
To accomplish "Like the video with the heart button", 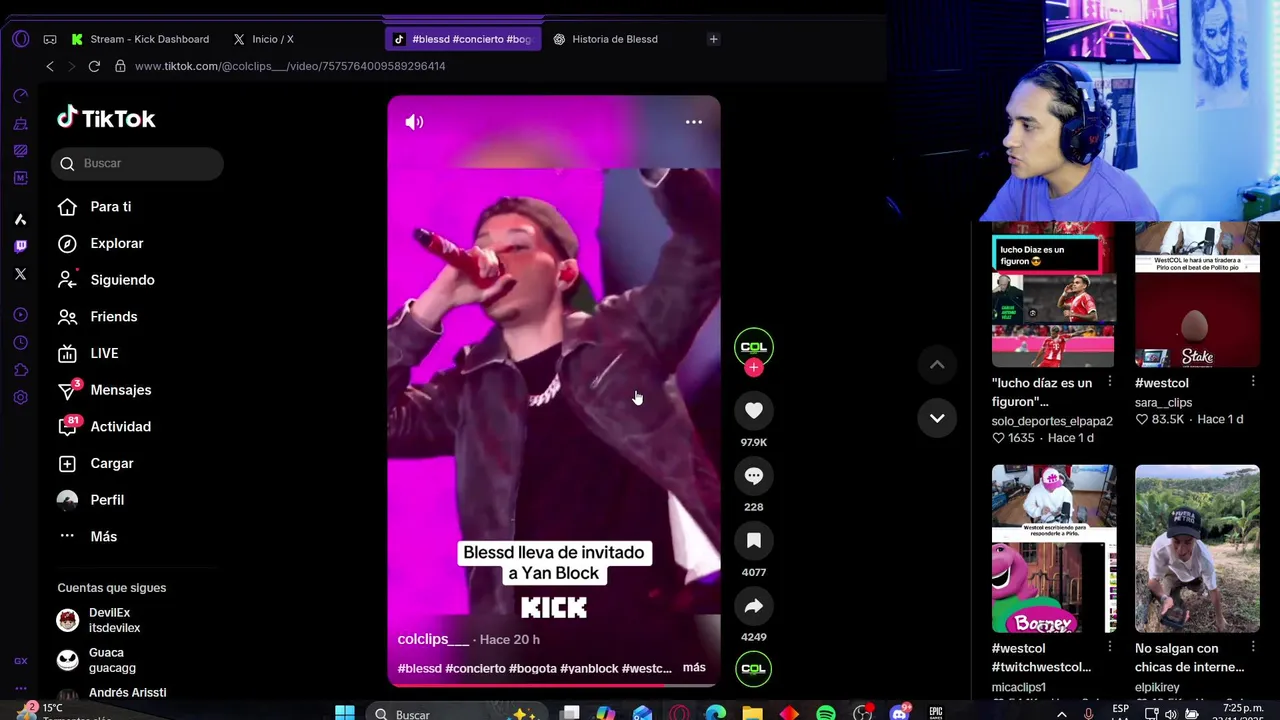I will point(754,411).
